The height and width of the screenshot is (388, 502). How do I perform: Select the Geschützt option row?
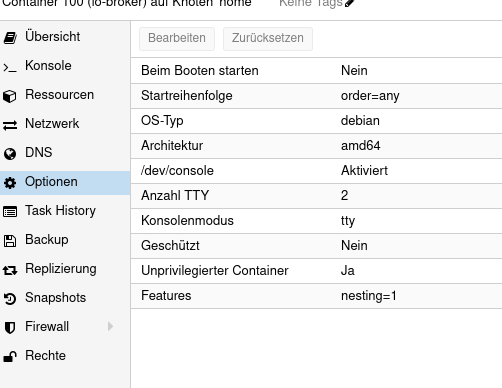316,246
